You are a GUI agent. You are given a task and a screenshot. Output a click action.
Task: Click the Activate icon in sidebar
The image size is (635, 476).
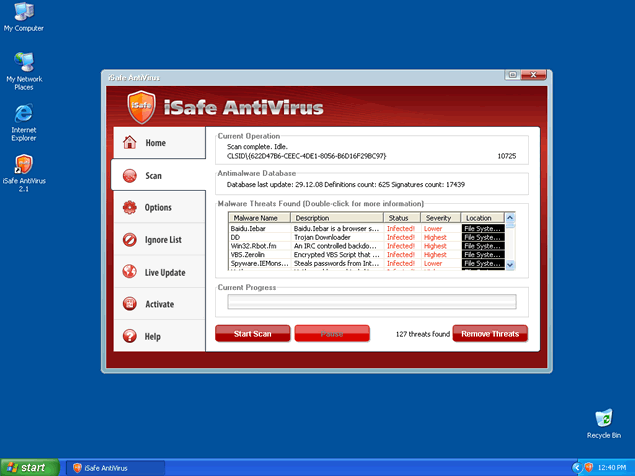[x=129, y=304]
